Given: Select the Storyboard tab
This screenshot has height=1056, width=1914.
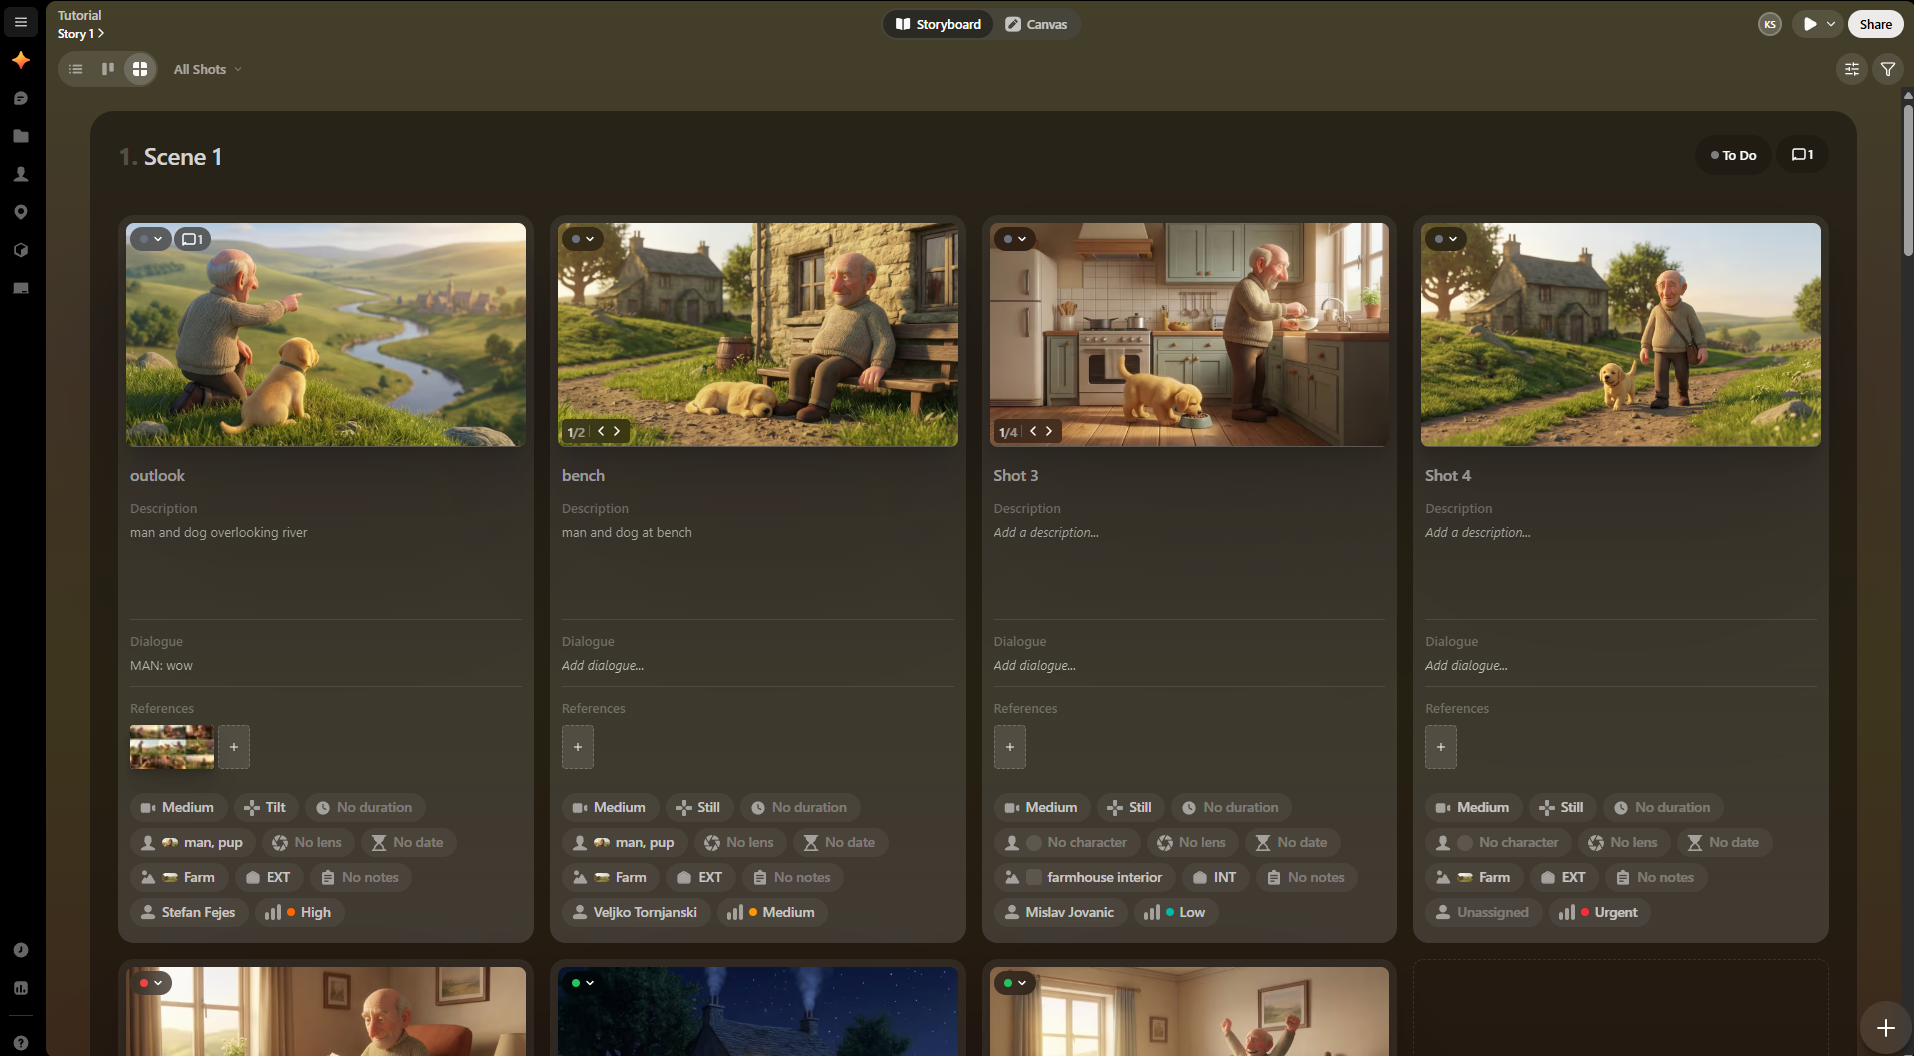Looking at the screenshot, I should (937, 23).
